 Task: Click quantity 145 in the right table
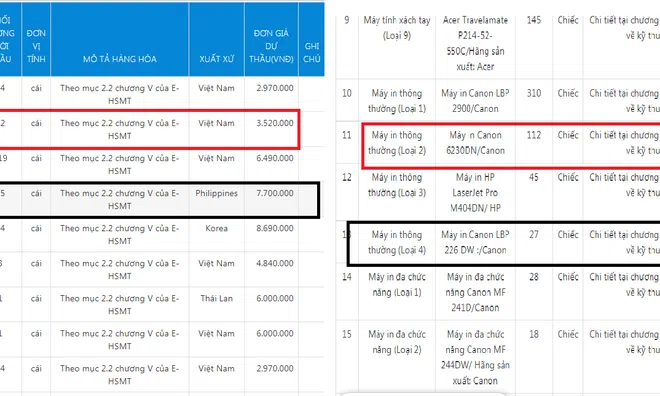534,20
